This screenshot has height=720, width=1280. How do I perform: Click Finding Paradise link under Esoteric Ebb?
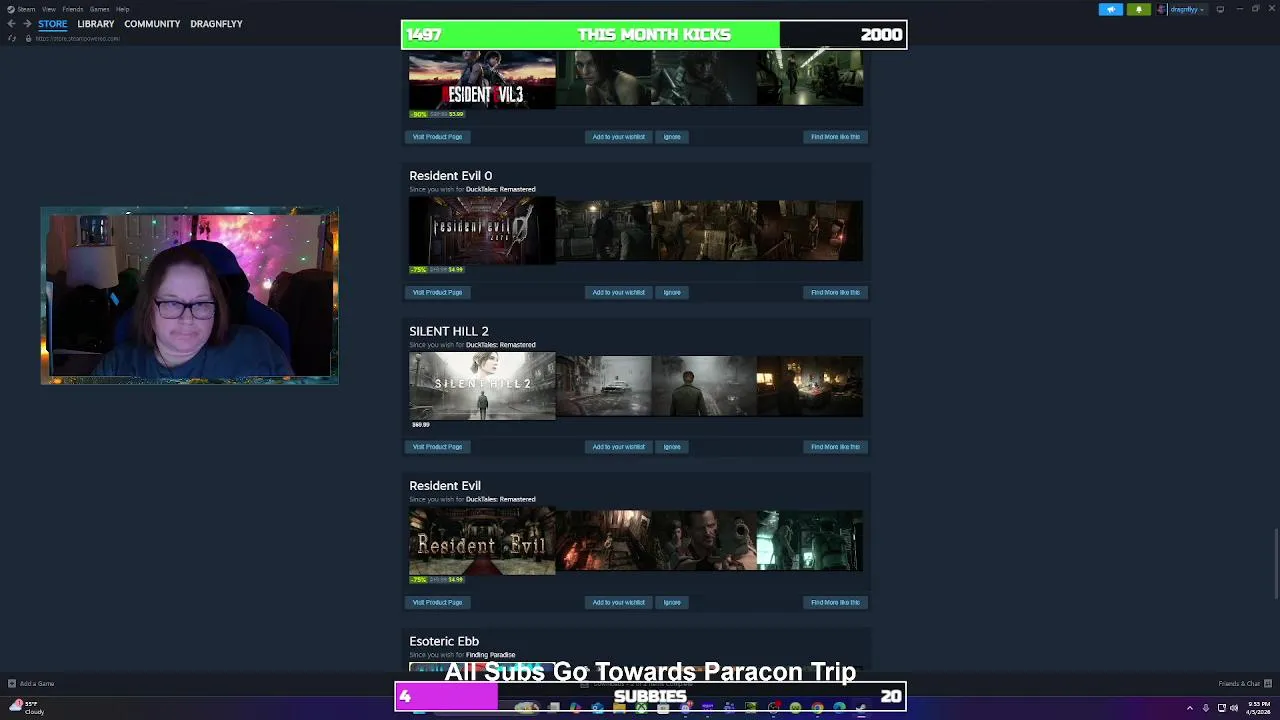coord(490,655)
